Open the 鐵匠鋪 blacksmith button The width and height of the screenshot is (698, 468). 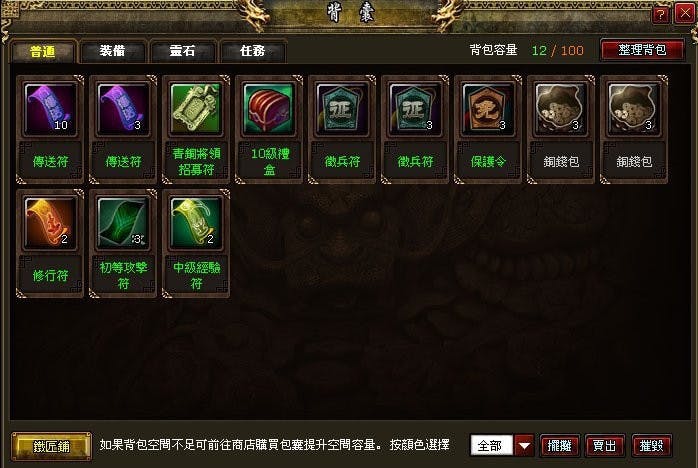point(52,446)
